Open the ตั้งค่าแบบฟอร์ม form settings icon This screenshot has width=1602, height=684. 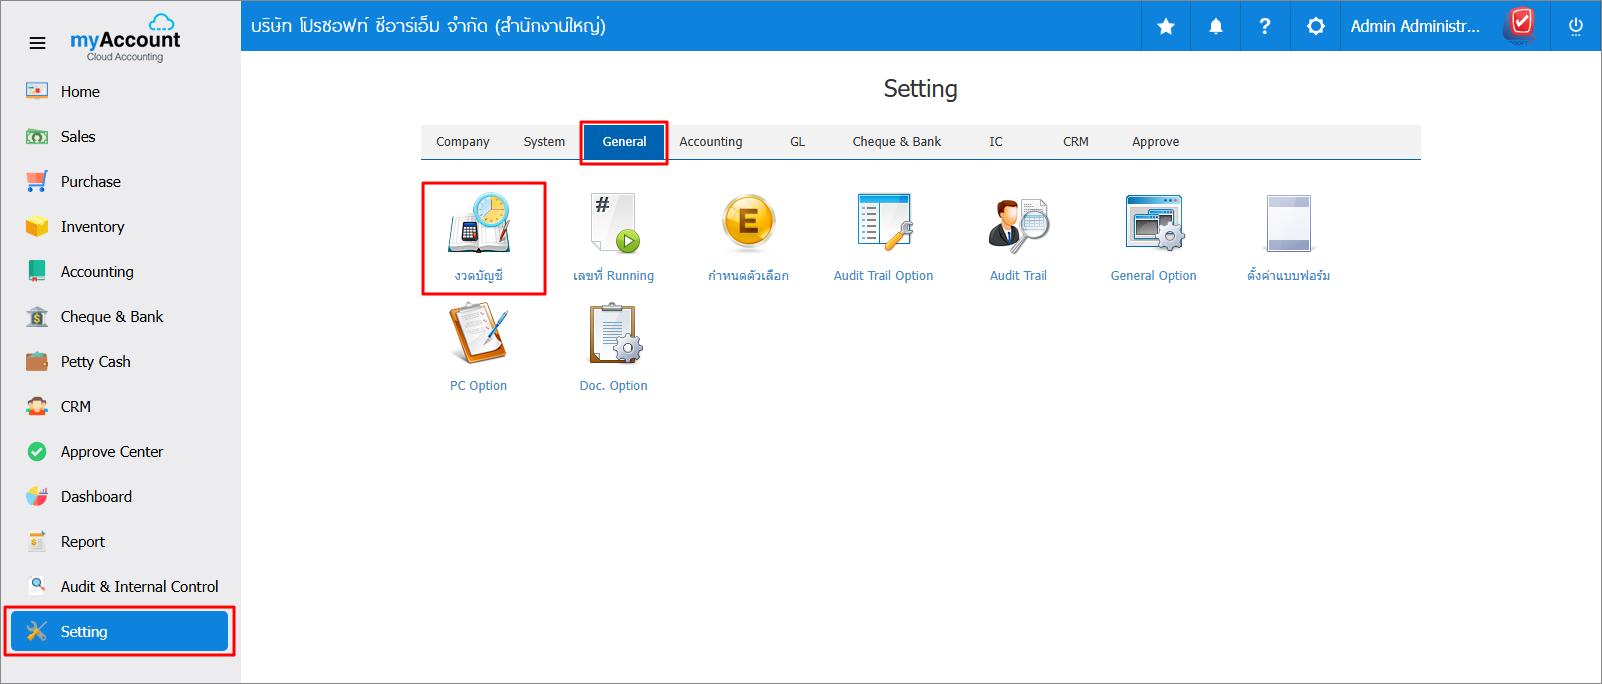pyautogui.click(x=1288, y=224)
